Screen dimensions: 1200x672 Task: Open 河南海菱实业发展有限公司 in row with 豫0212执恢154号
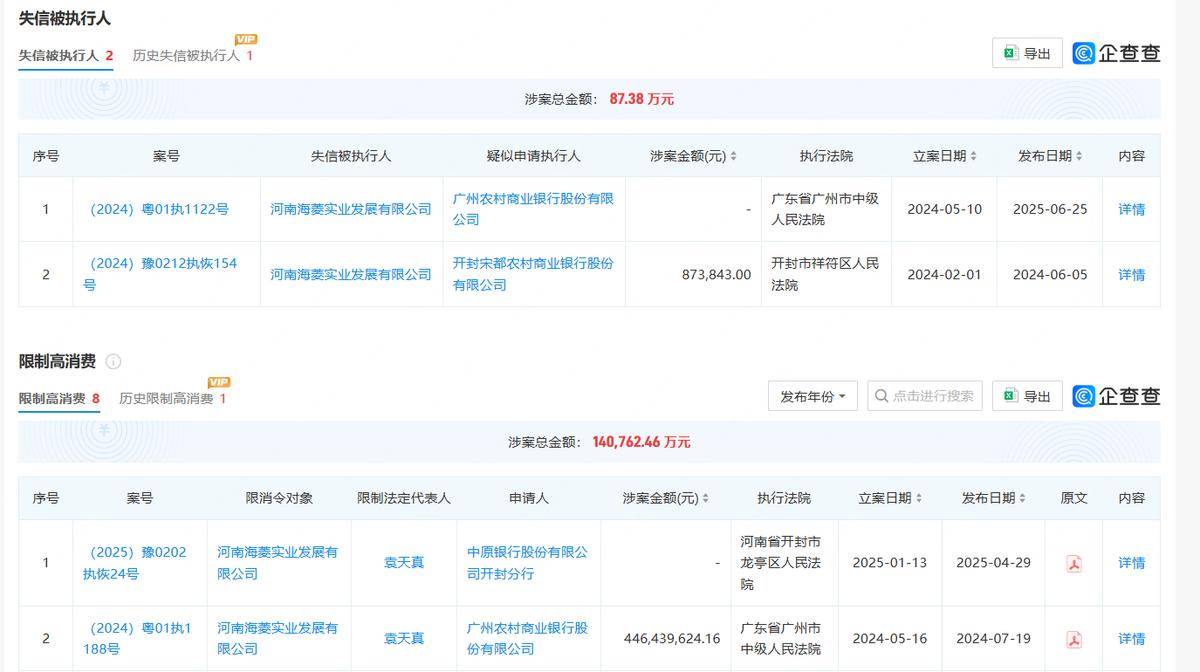351,274
